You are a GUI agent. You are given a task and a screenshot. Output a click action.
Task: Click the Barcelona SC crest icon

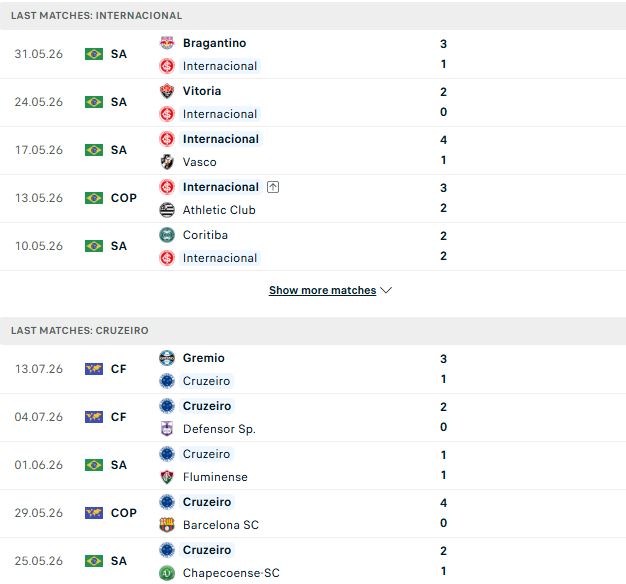[x=167, y=525]
